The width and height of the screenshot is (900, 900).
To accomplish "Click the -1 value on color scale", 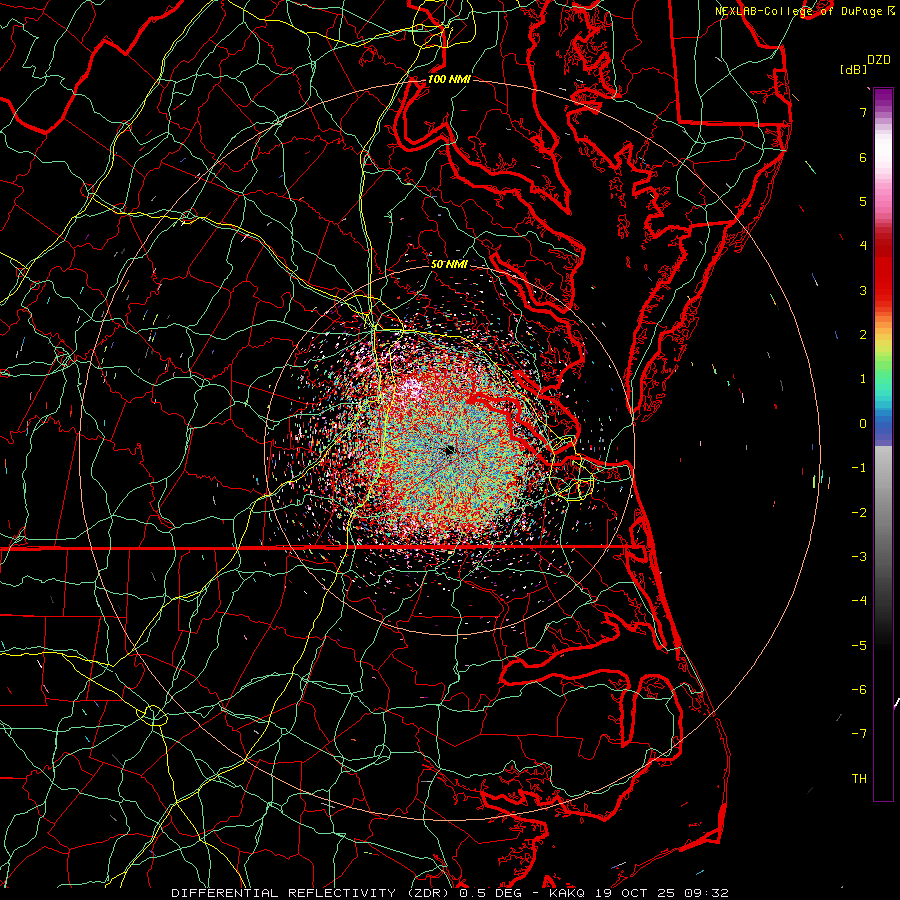I will 859,468.
